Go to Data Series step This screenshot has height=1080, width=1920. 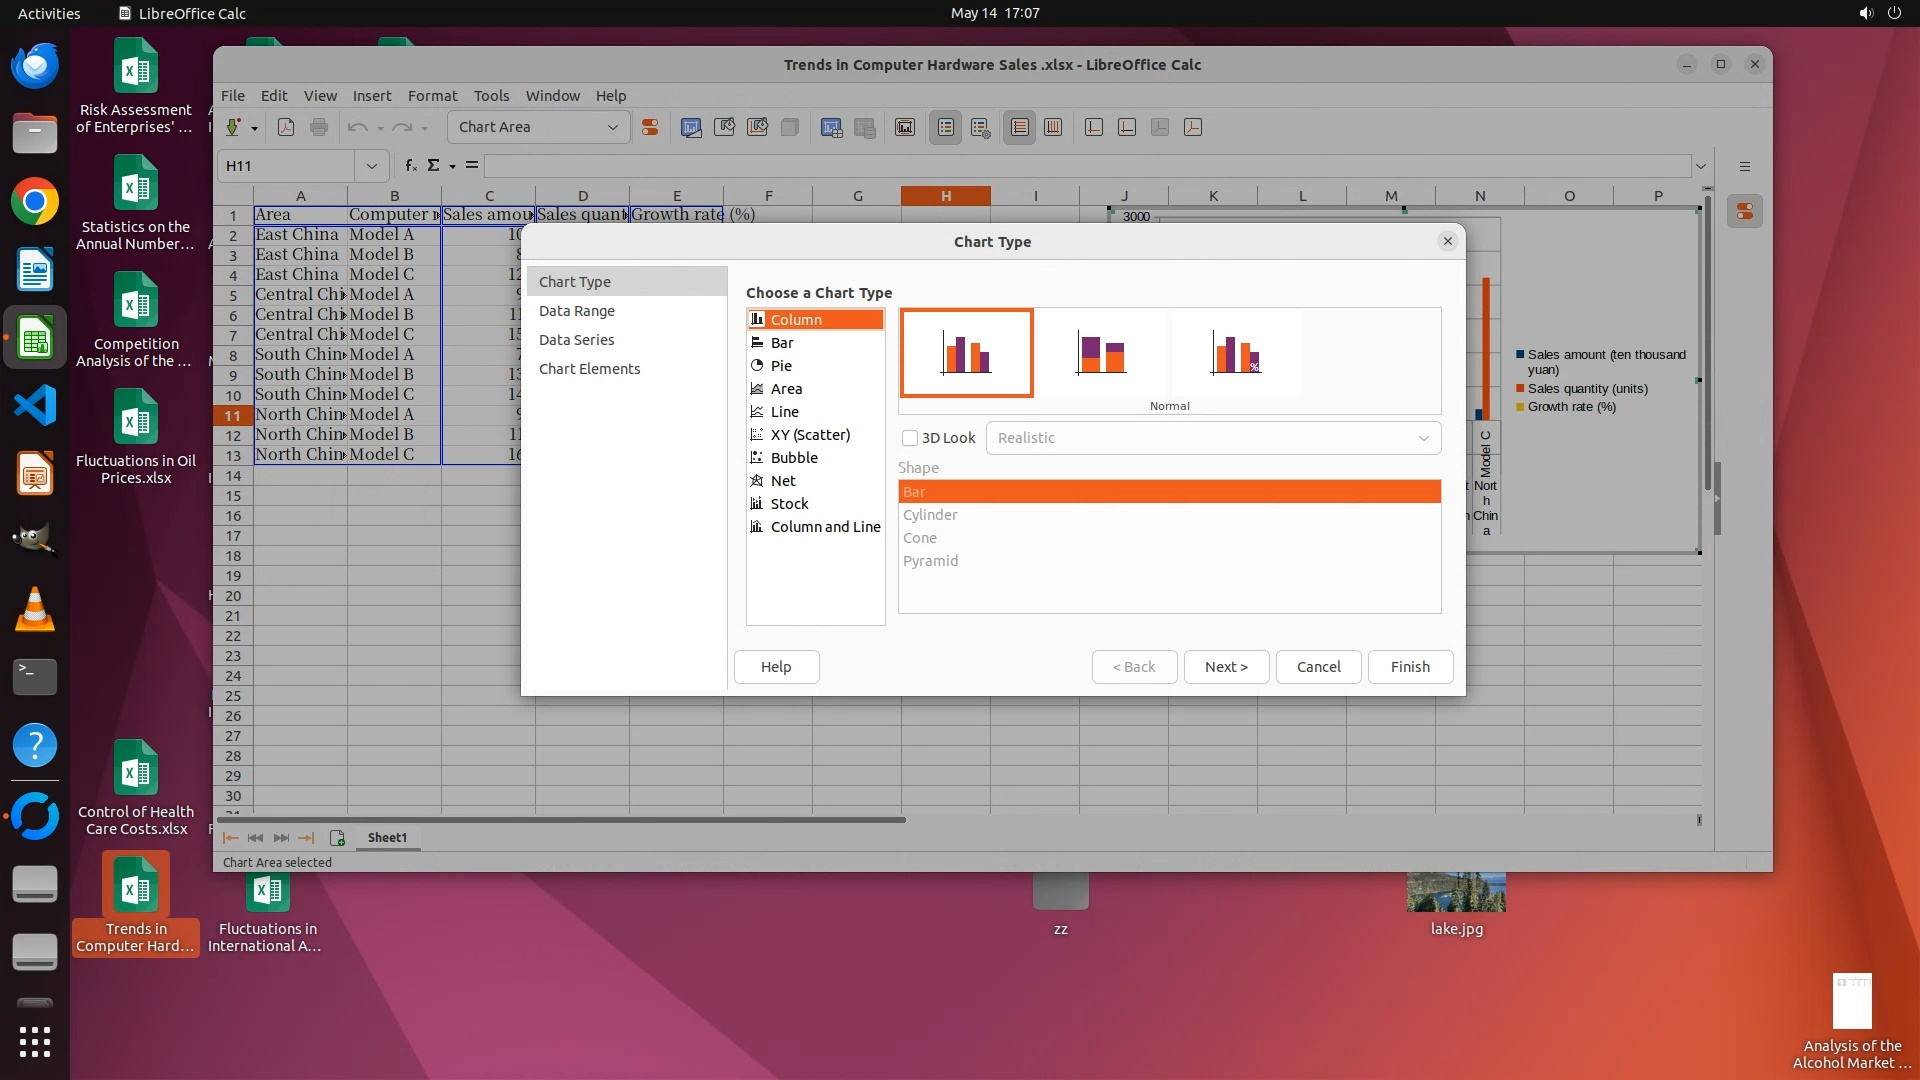[576, 340]
